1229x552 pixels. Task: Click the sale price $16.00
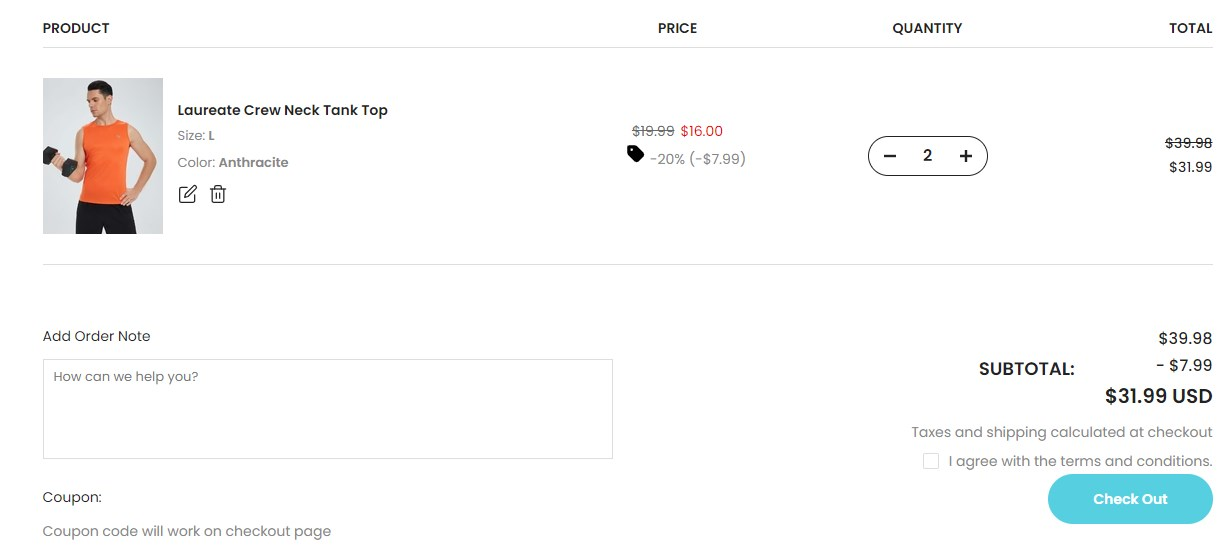pyautogui.click(x=702, y=131)
